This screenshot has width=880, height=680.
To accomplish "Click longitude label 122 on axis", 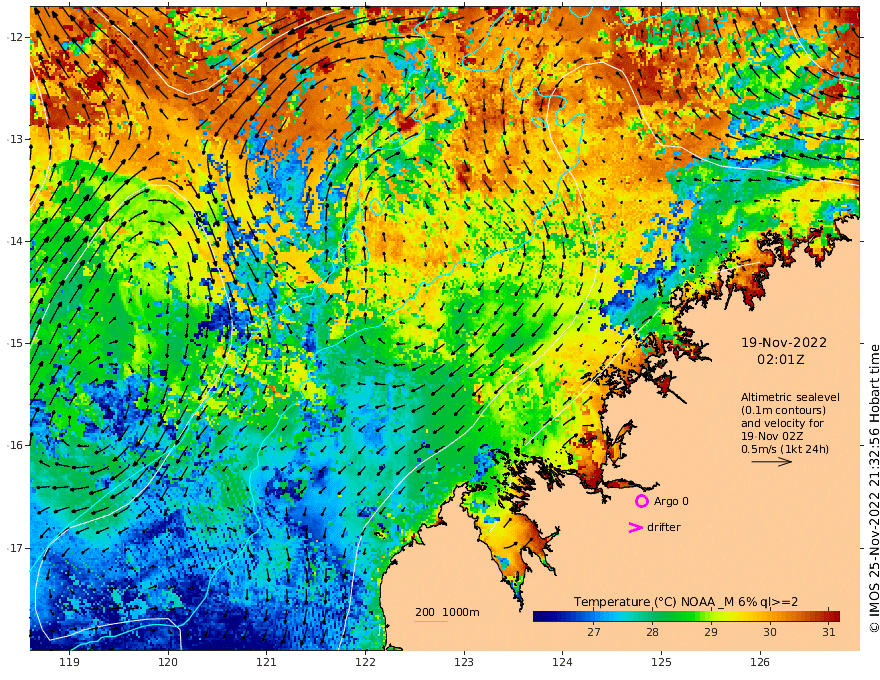I will (365, 662).
